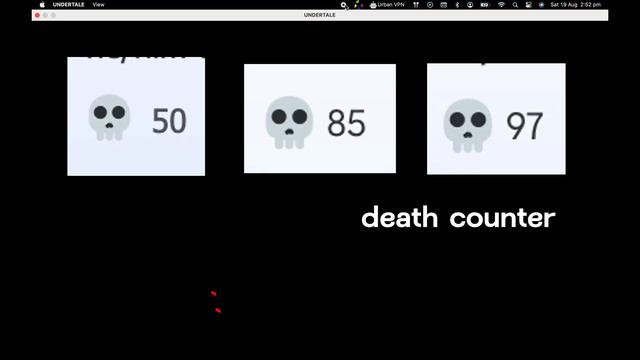Click the Urban VPN menu bar item
The height and width of the screenshot is (360, 640).
(387, 5)
